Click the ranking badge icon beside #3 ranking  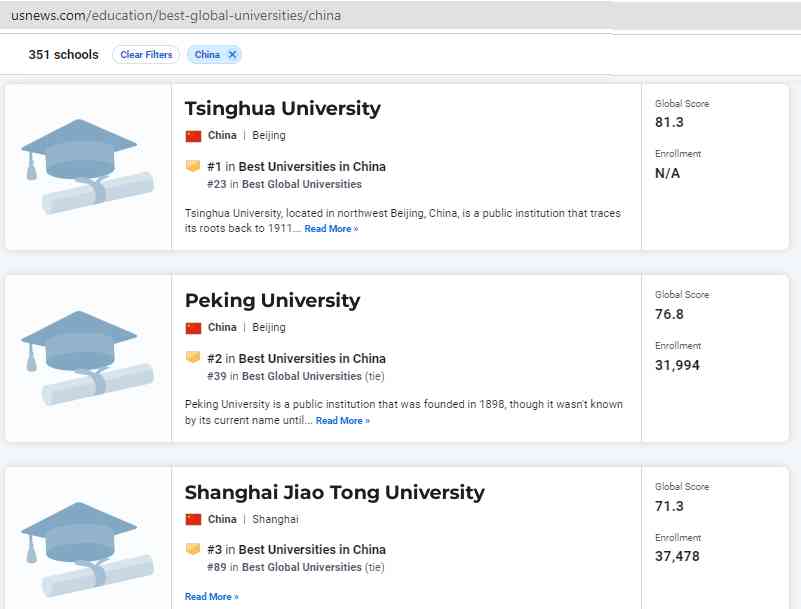193,549
